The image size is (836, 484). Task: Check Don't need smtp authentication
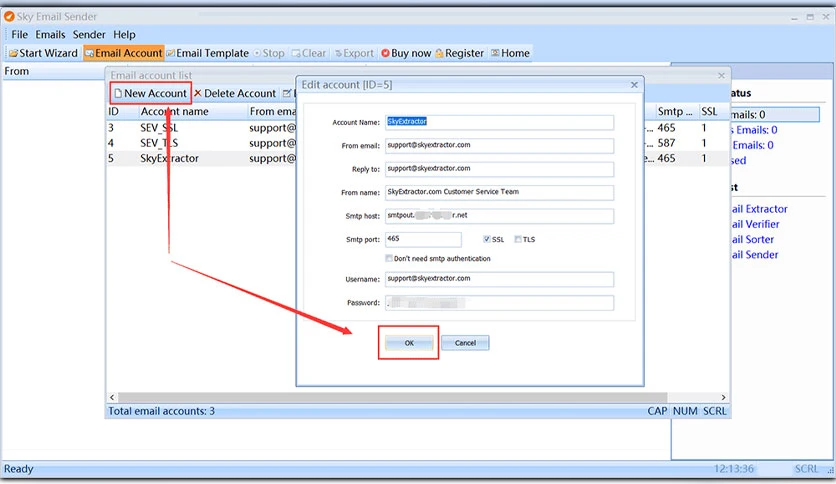pyautogui.click(x=389, y=259)
